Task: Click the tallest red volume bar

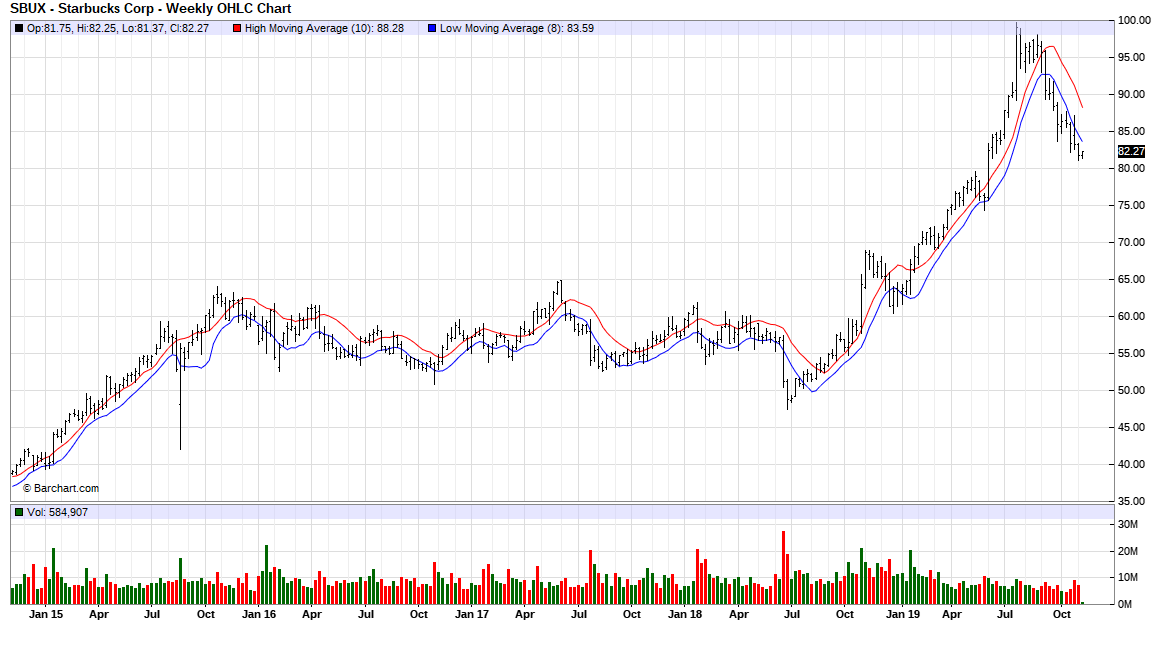Action: pos(784,568)
